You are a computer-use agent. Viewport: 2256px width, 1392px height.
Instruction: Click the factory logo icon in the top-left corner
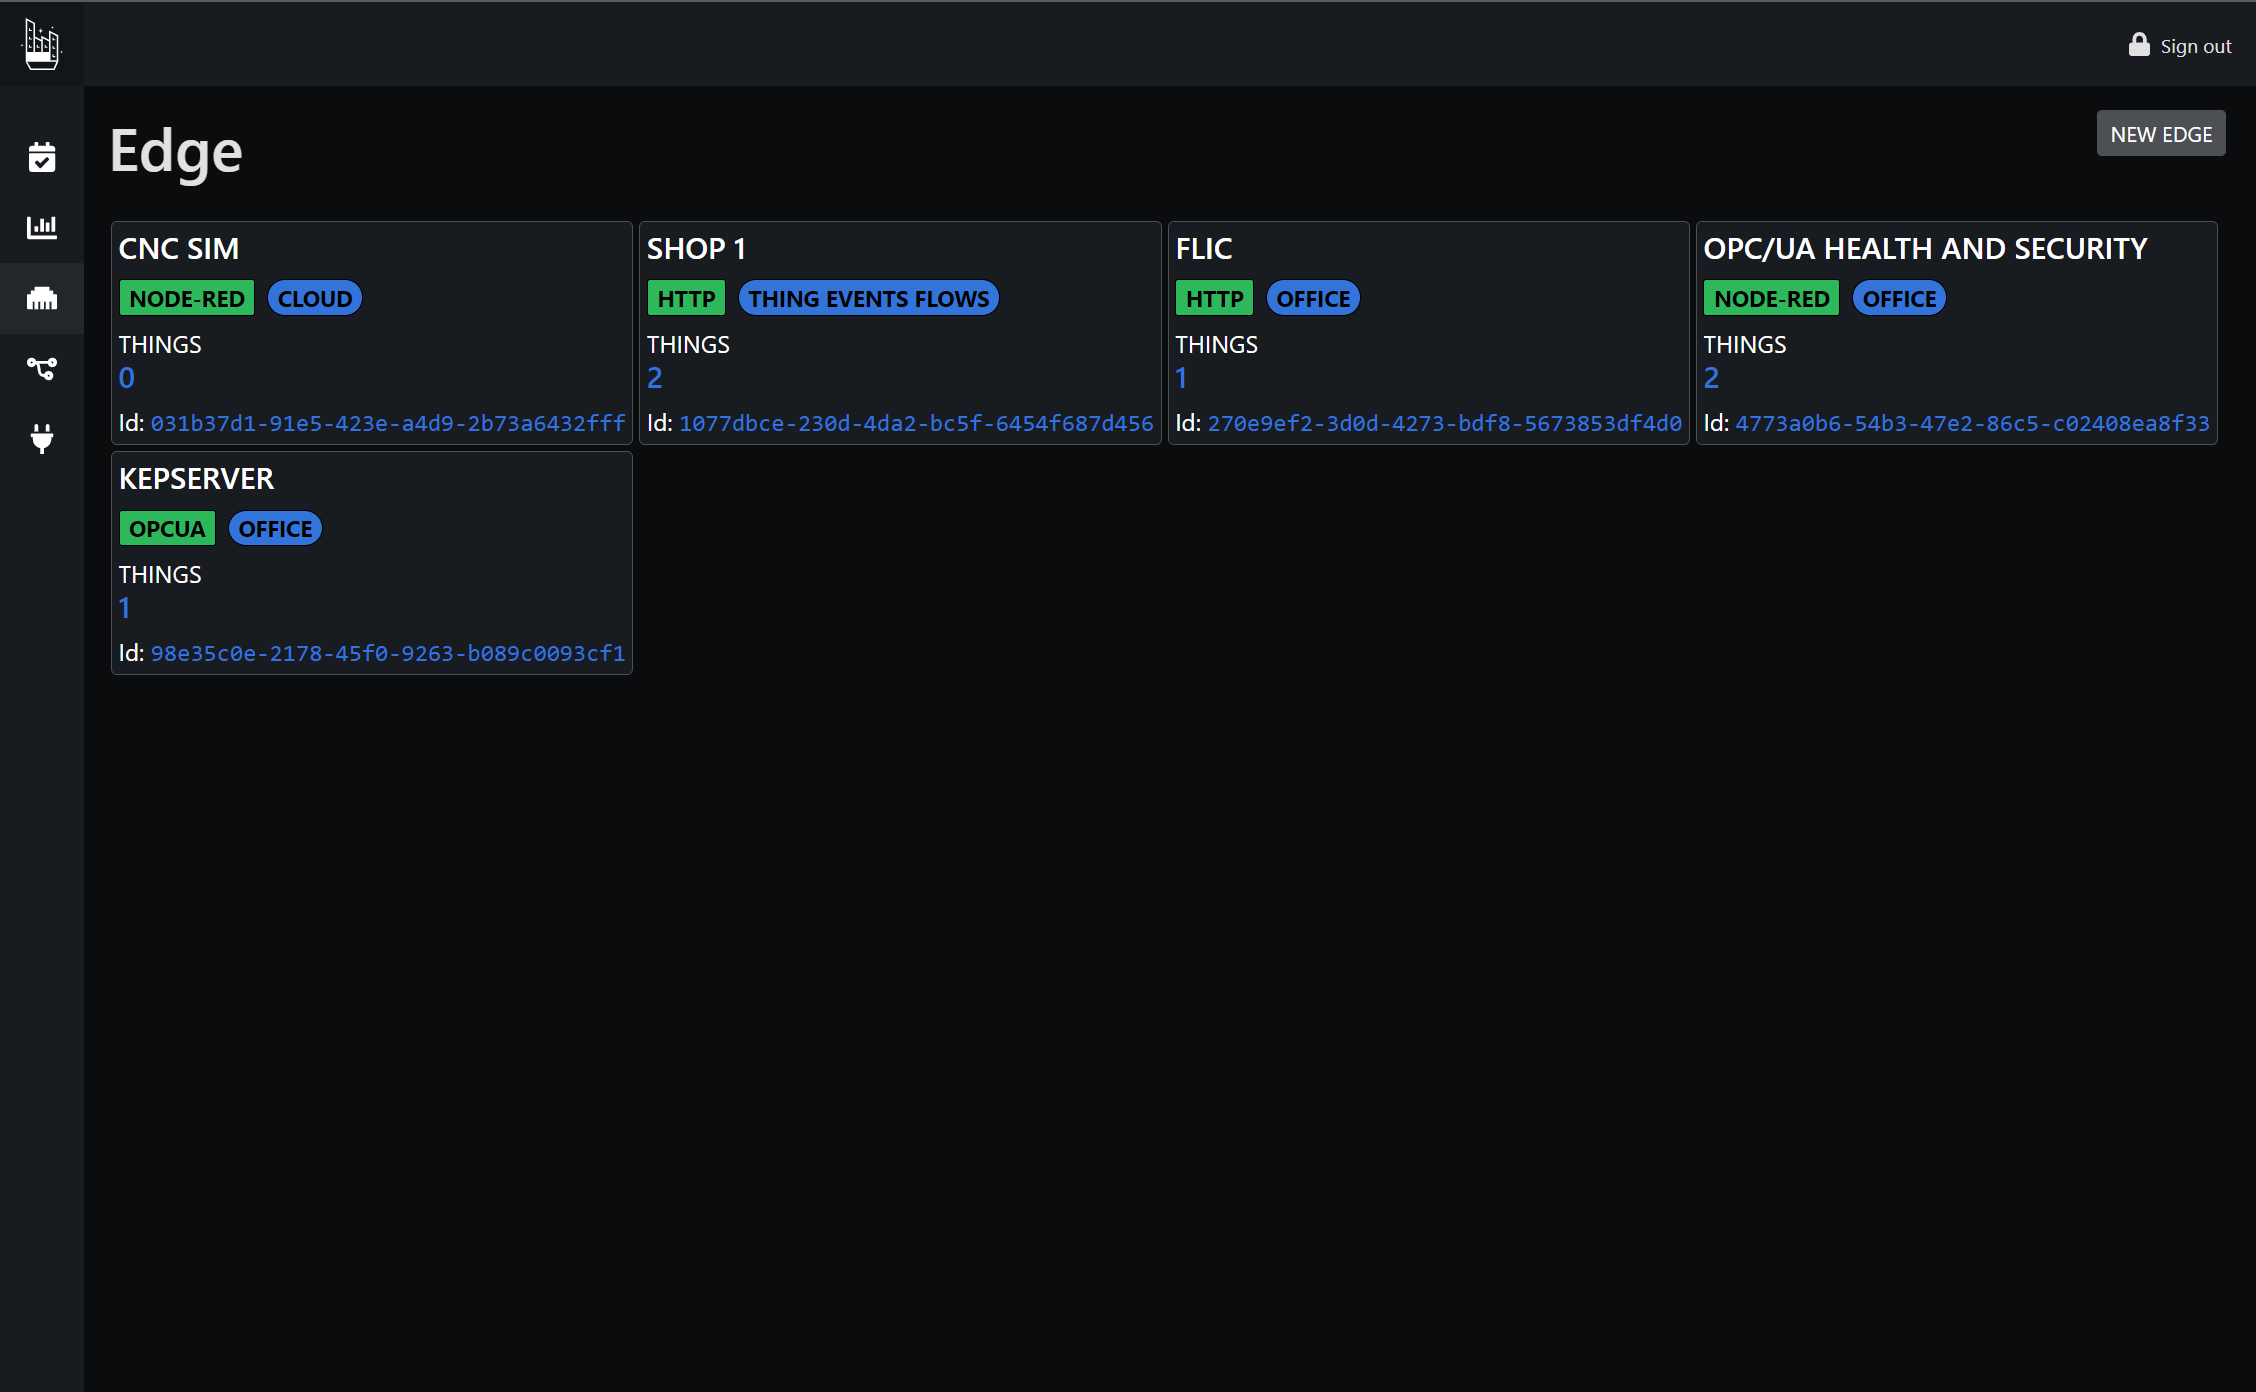pyautogui.click(x=42, y=45)
